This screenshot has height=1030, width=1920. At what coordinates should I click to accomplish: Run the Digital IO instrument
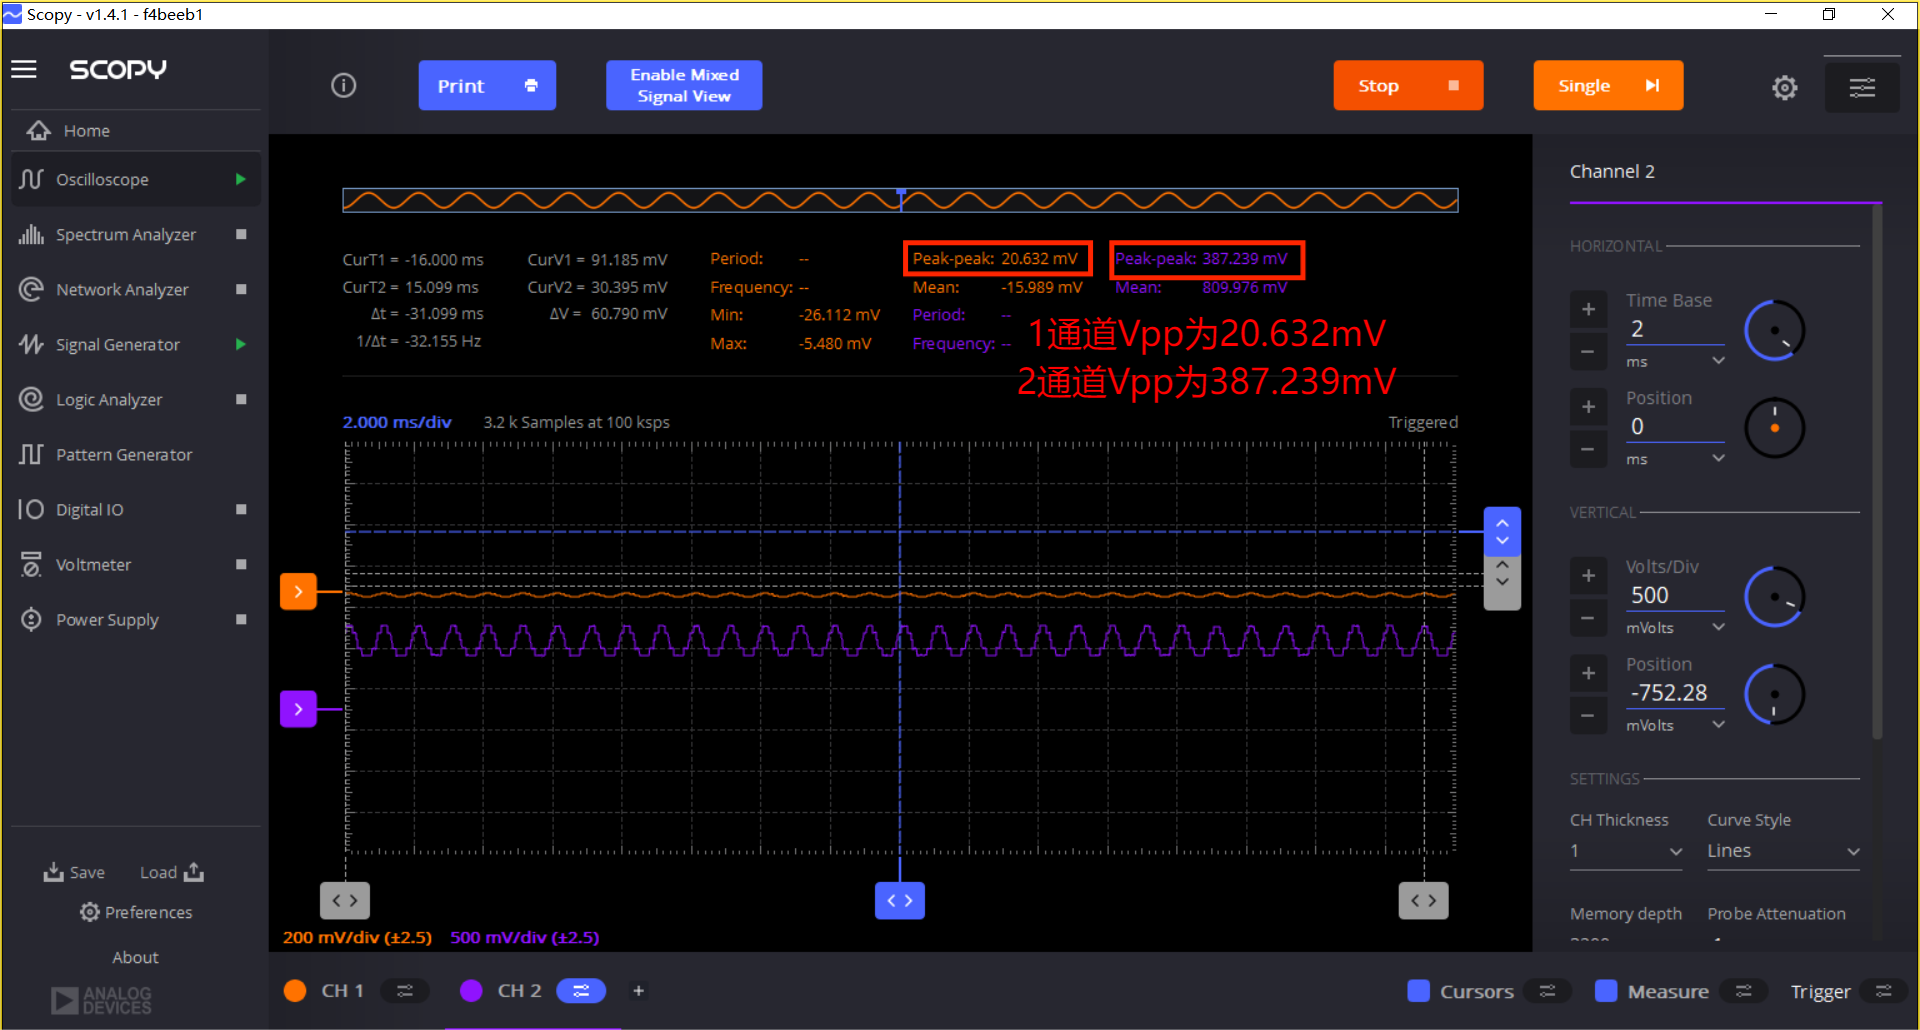point(240,509)
